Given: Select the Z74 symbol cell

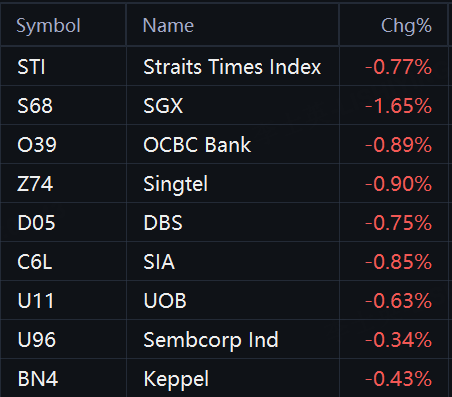Looking at the screenshot, I should (35, 184).
